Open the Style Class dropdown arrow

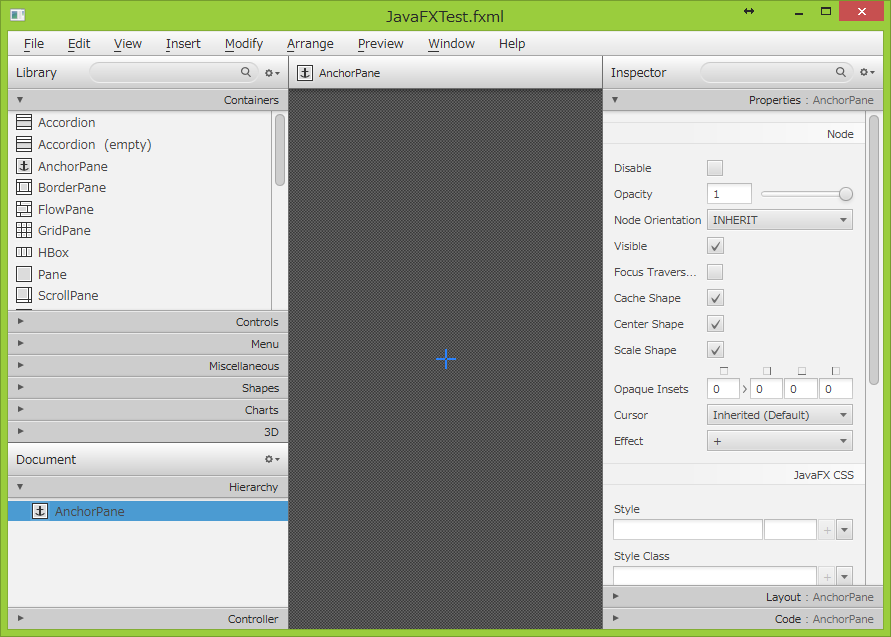(844, 576)
